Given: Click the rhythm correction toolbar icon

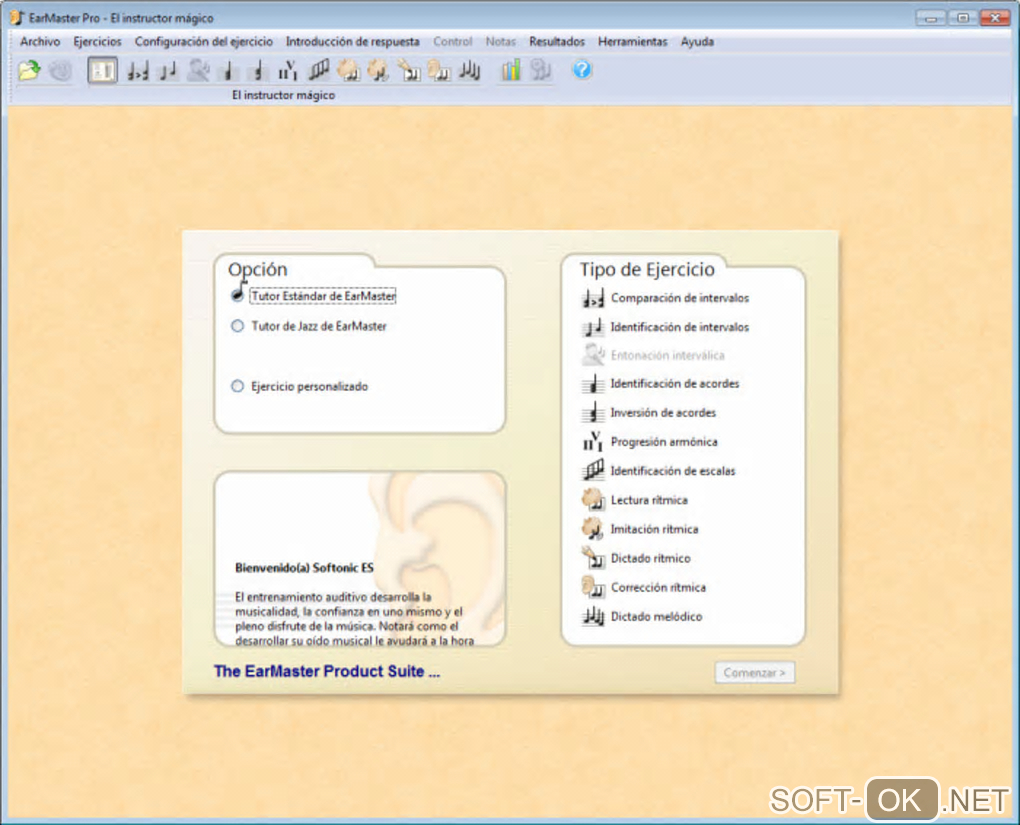Looking at the screenshot, I should pos(439,70).
